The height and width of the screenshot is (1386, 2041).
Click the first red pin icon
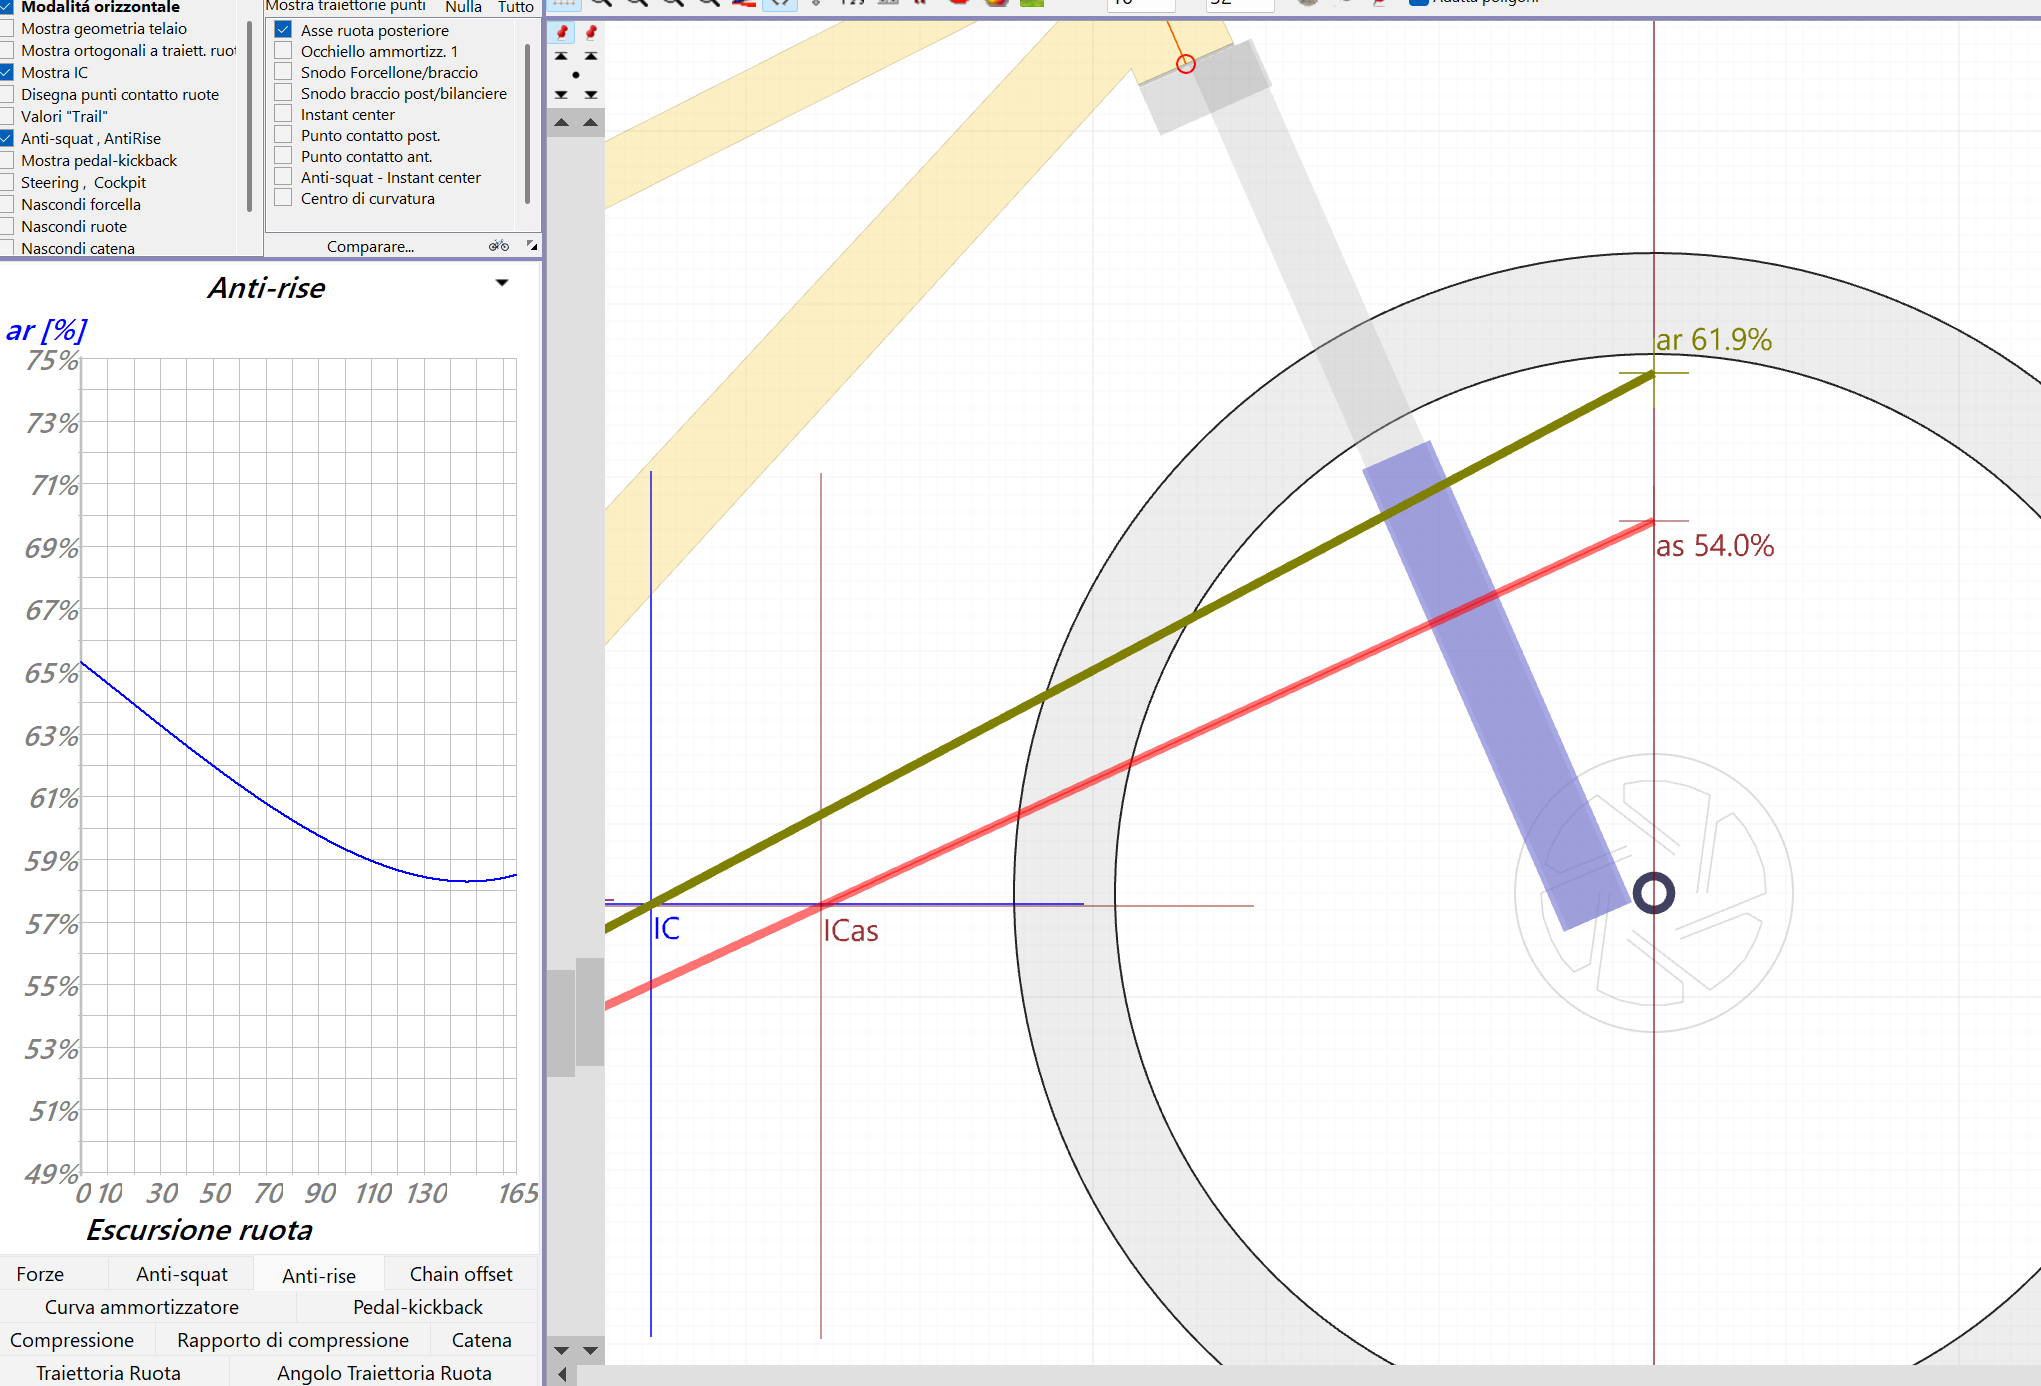562,32
